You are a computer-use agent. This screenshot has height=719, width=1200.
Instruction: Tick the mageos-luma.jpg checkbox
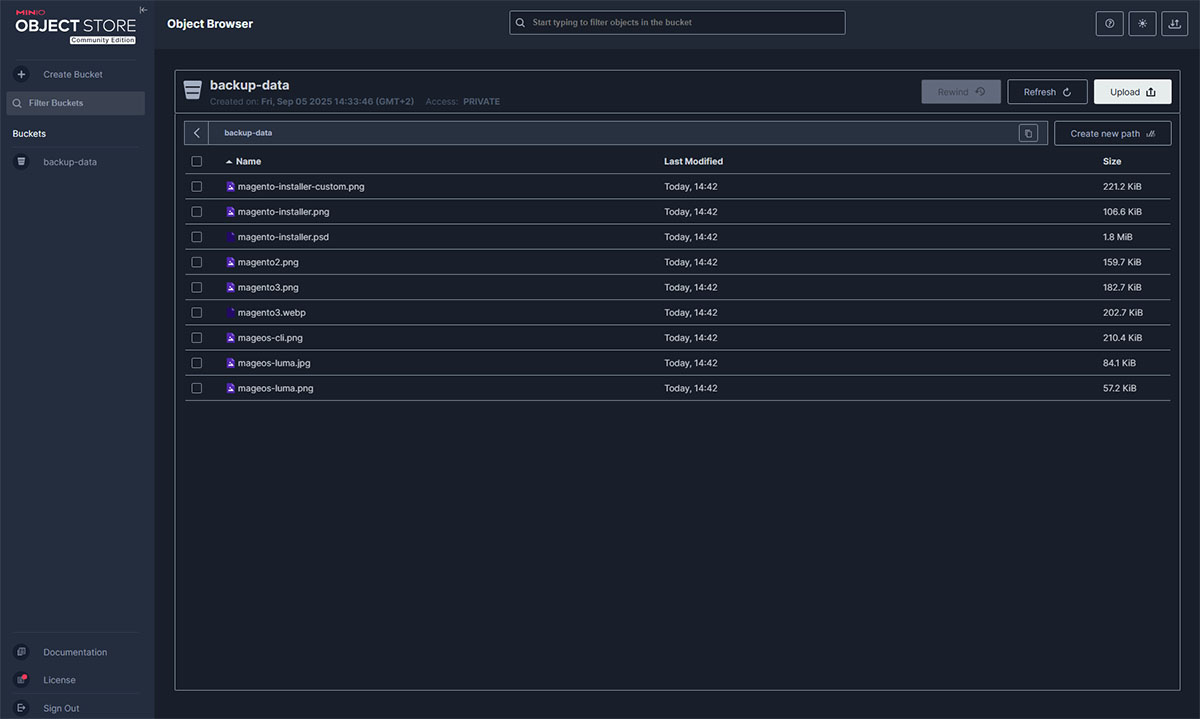pos(197,363)
